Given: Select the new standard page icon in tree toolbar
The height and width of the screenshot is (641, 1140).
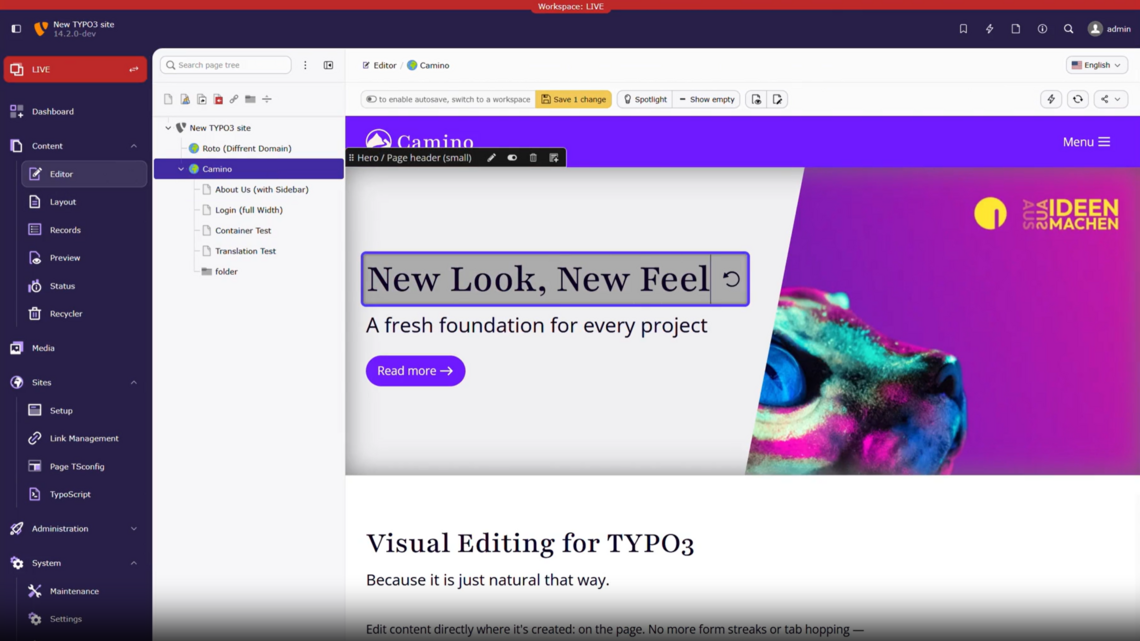Looking at the screenshot, I should 169,99.
